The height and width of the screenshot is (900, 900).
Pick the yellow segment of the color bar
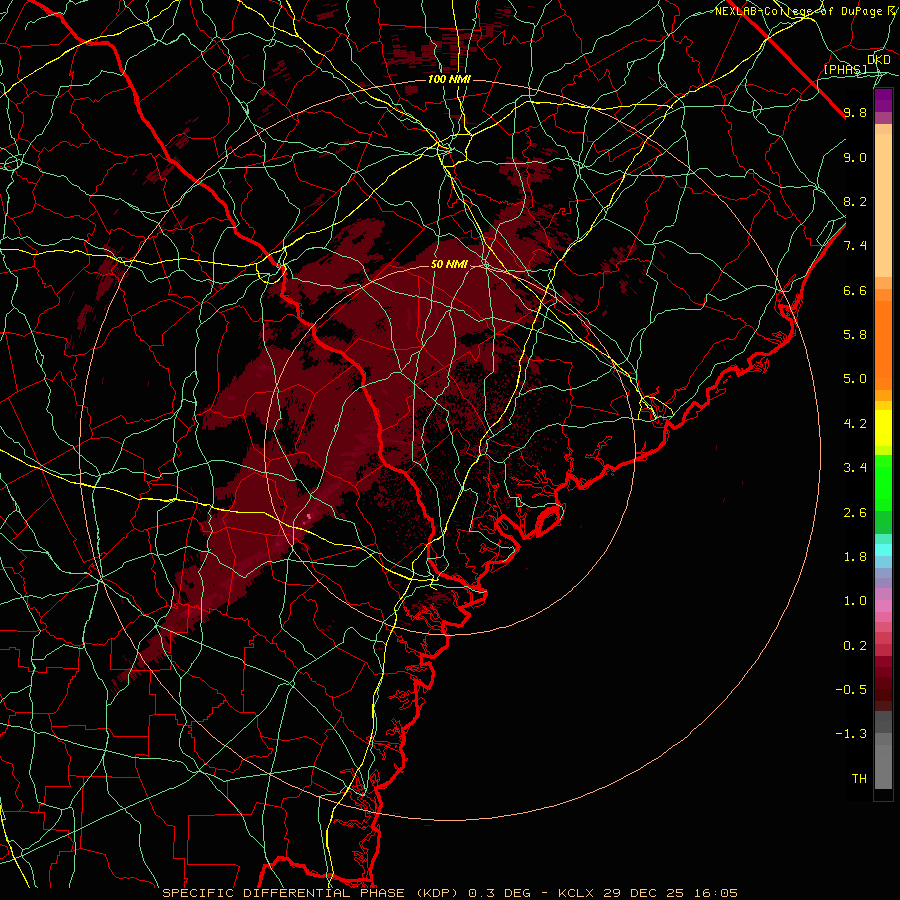[x=883, y=428]
